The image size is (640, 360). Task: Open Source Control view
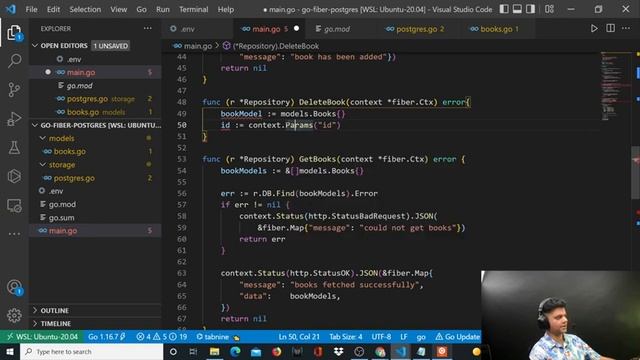(x=14, y=89)
